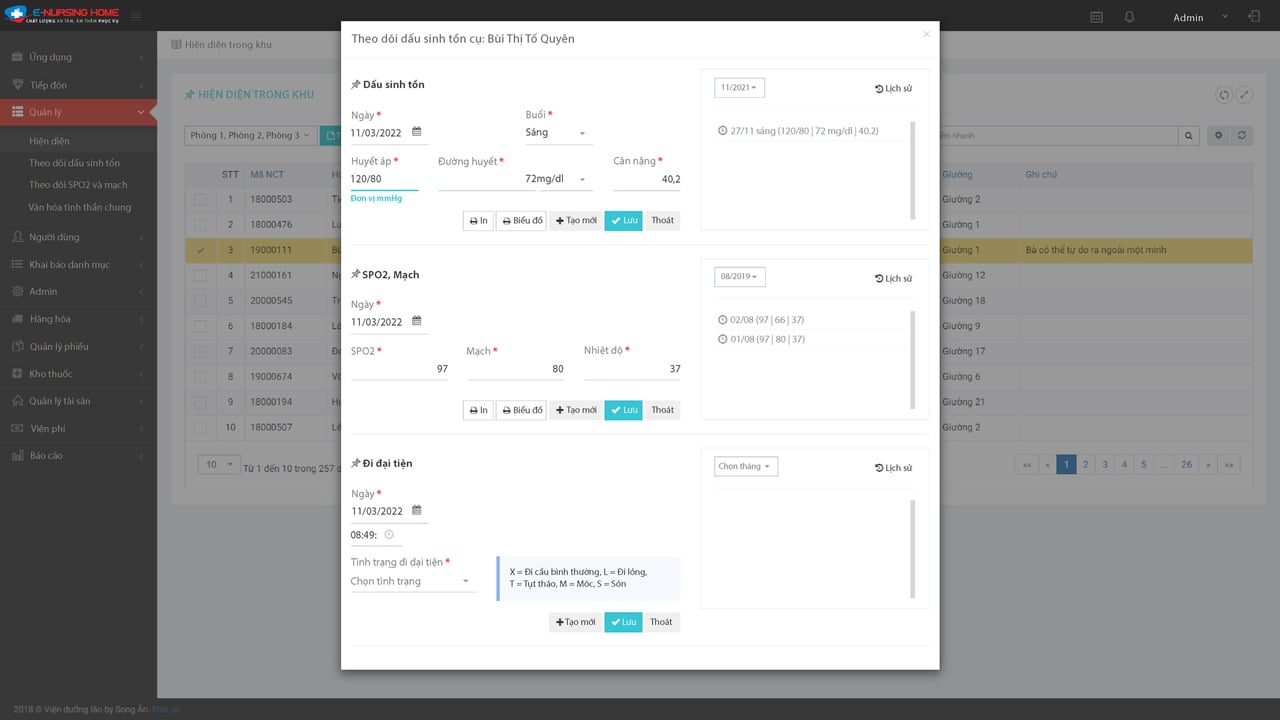Image resolution: width=1280 pixels, height=720 pixels.
Task: Open Tiếp đón in the sidebar
Action: [78, 85]
